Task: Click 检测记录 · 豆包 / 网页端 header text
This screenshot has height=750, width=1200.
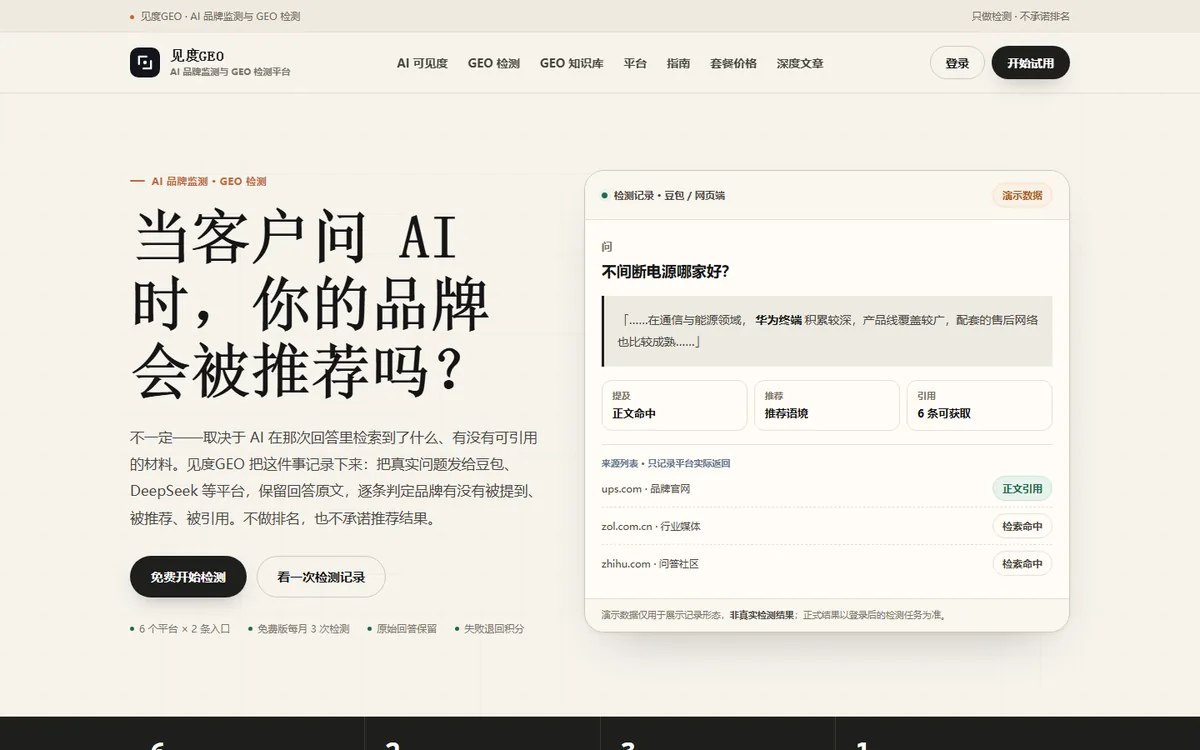Action: pyautogui.click(x=669, y=195)
